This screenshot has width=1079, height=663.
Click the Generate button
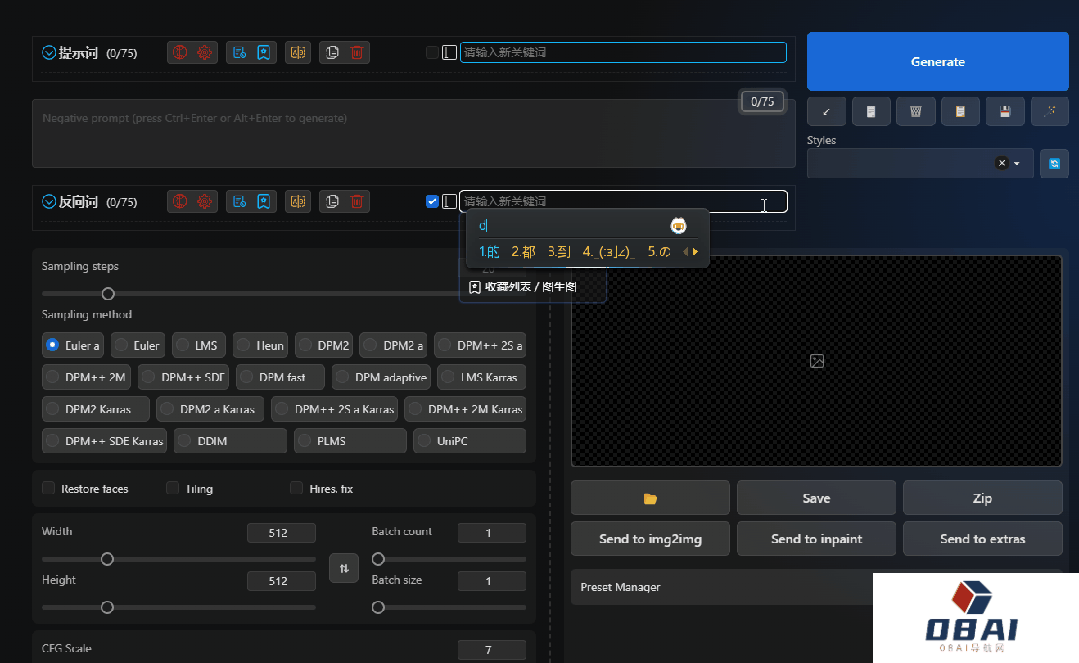pos(937,62)
